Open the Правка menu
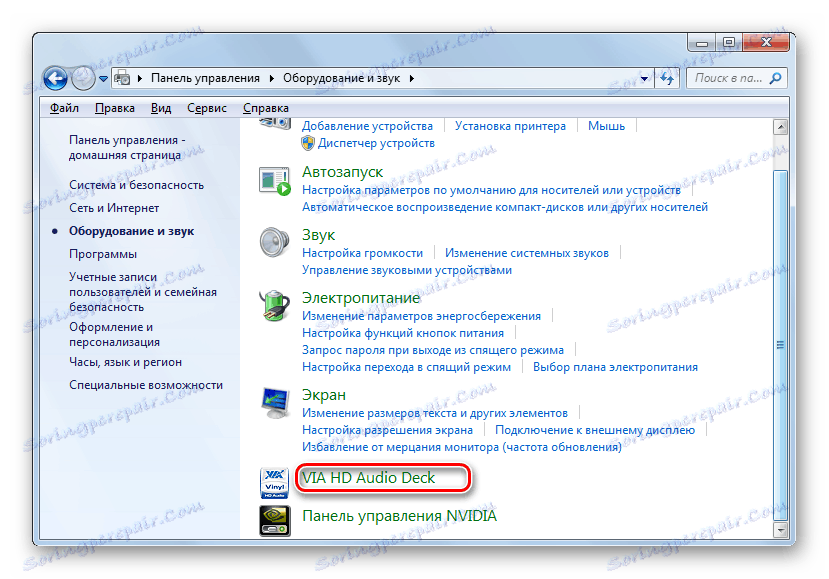The height and width of the screenshot is (579, 829). (115, 108)
